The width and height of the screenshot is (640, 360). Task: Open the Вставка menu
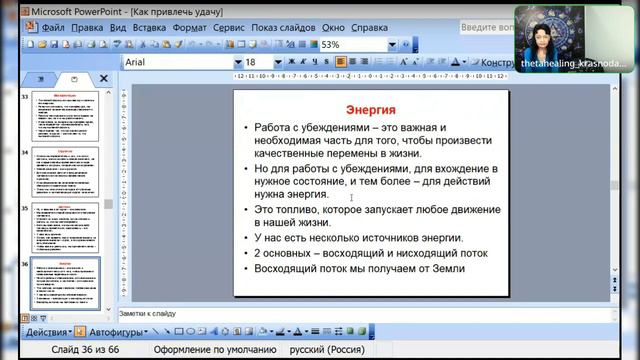coord(149,28)
